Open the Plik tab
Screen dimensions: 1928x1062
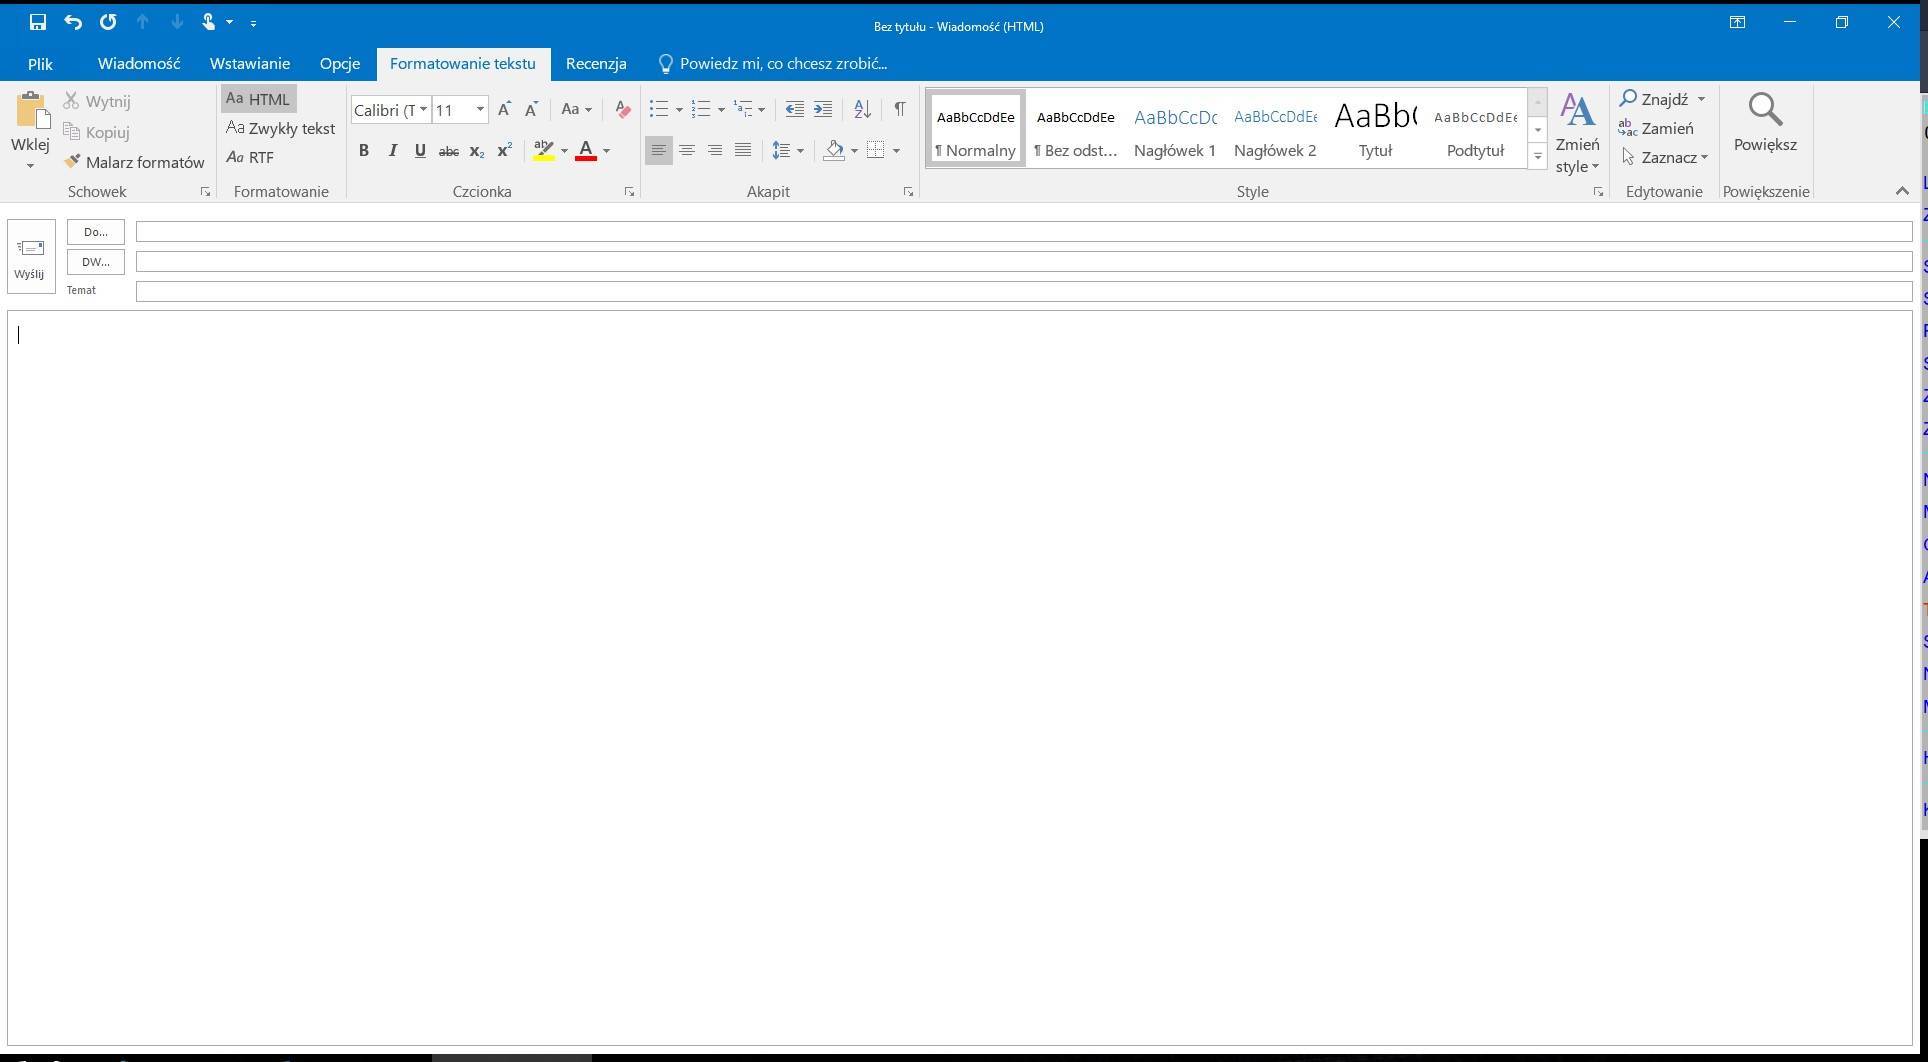[x=40, y=64]
